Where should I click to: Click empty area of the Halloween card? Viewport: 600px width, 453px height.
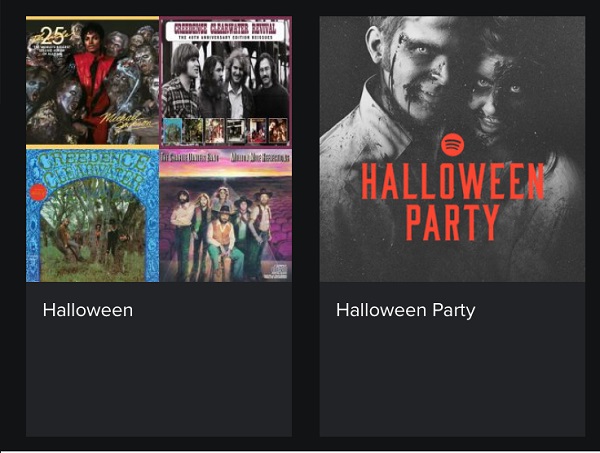click(x=158, y=380)
